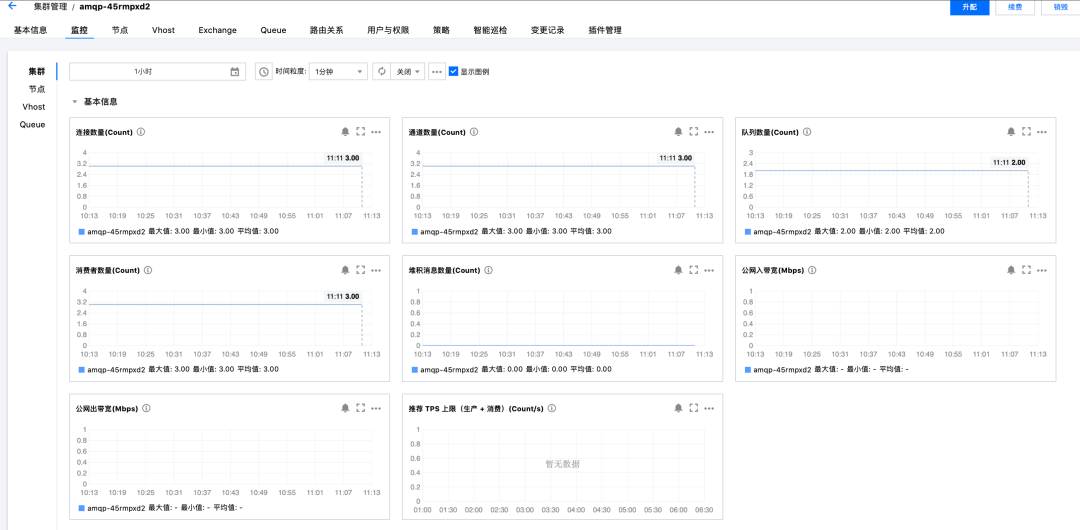Open the auto-refresh 关闭 dropdown
This screenshot has height=530, width=1080.
pyautogui.click(x=408, y=72)
